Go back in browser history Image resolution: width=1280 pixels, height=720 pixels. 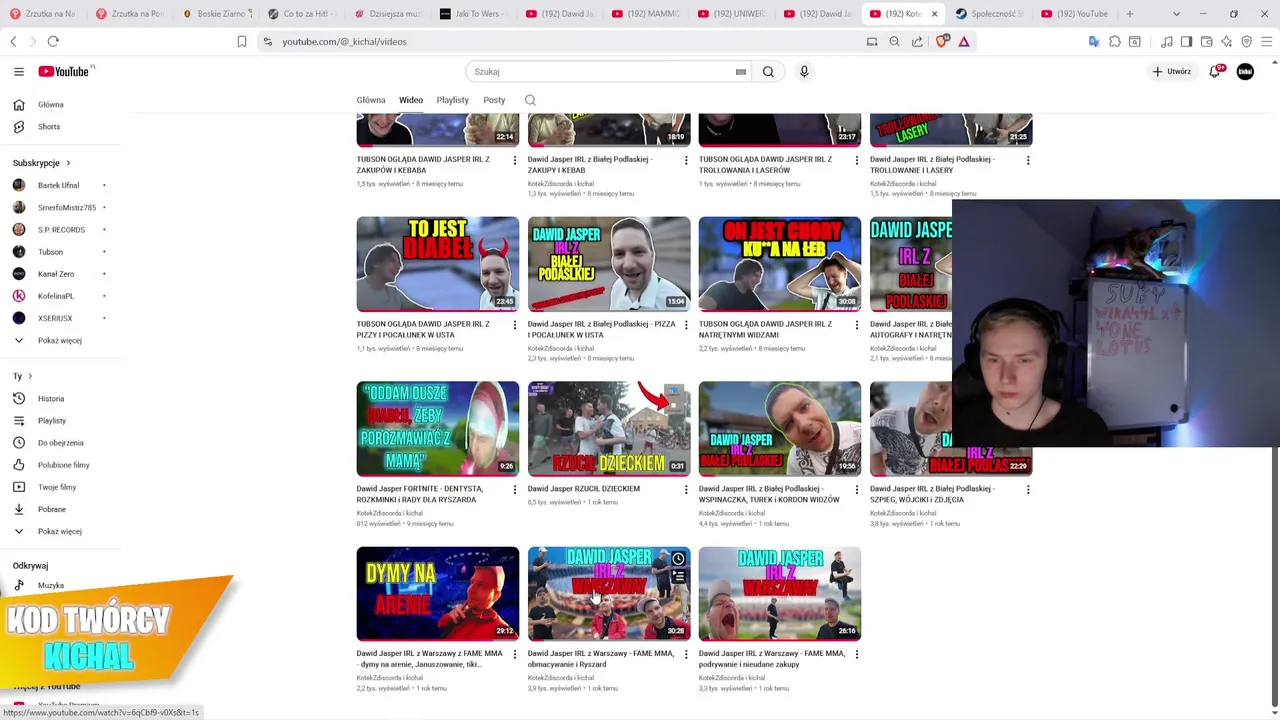tap(13, 41)
